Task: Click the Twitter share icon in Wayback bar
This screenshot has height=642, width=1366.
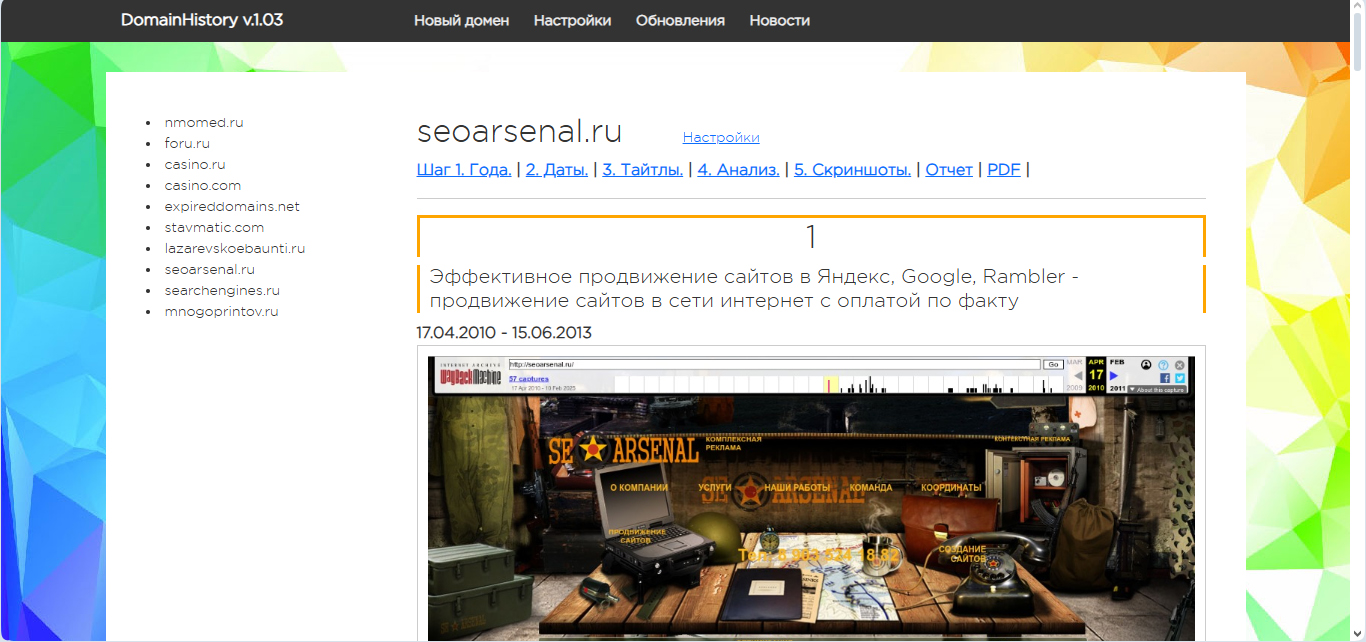Action: point(1180,379)
